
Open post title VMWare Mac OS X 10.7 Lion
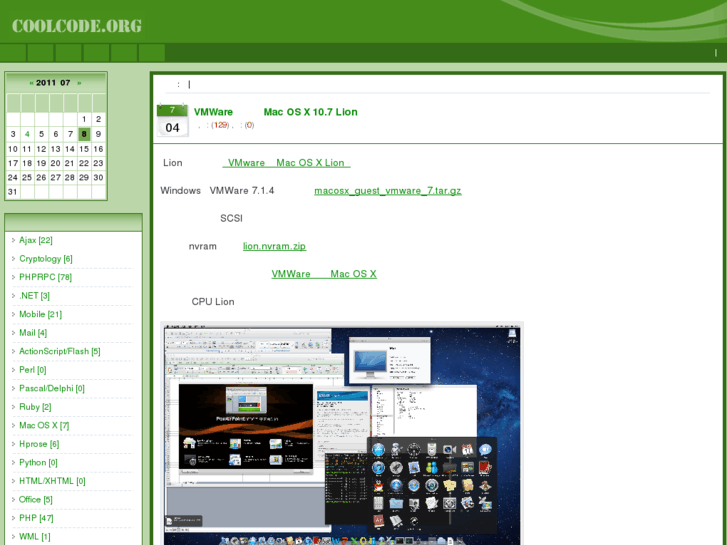point(275,112)
